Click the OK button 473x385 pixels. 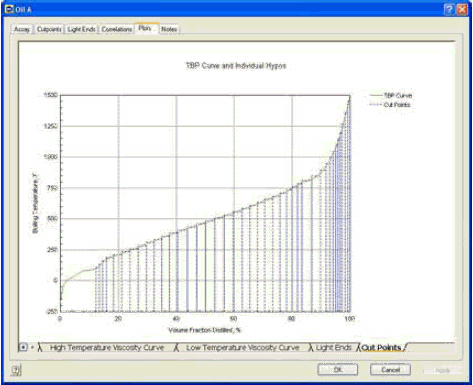pos(338,370)
